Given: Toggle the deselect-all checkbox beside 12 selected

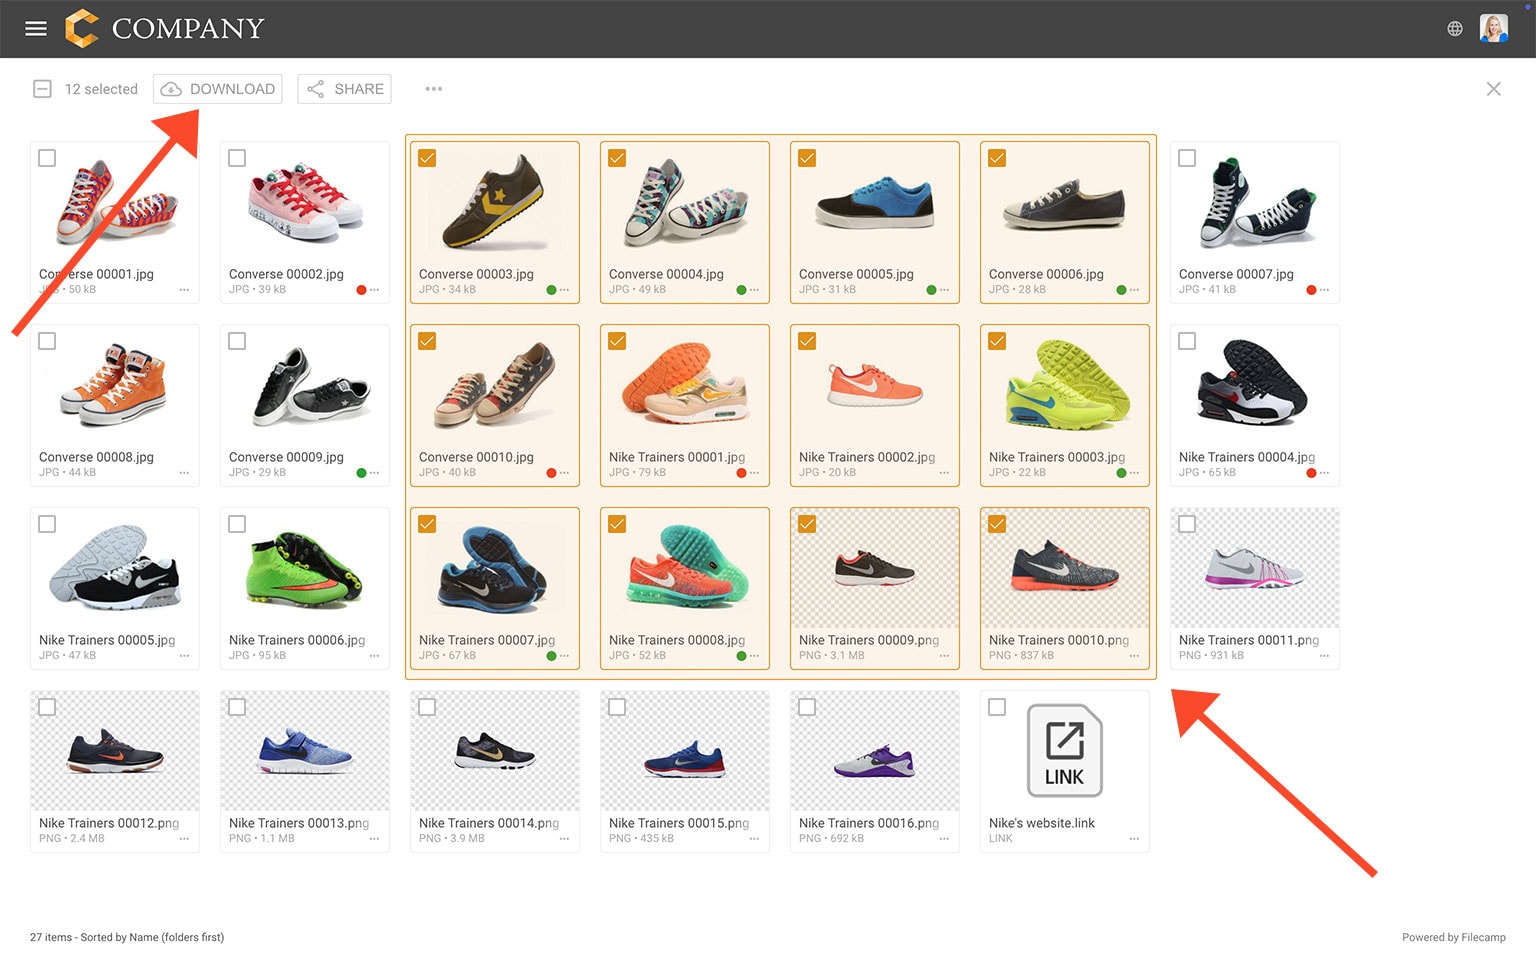Looking at the screenshot, I should point(42,89).
